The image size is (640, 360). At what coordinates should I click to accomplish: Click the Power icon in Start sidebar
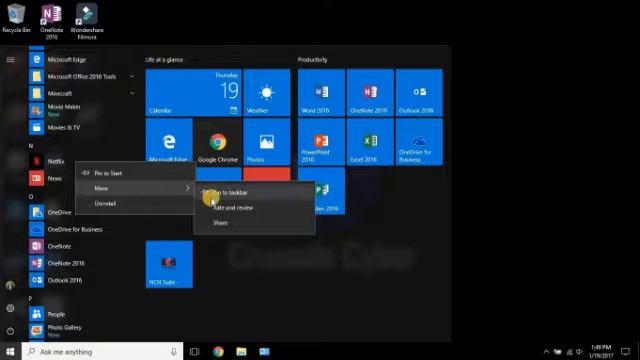pos(10,331)
